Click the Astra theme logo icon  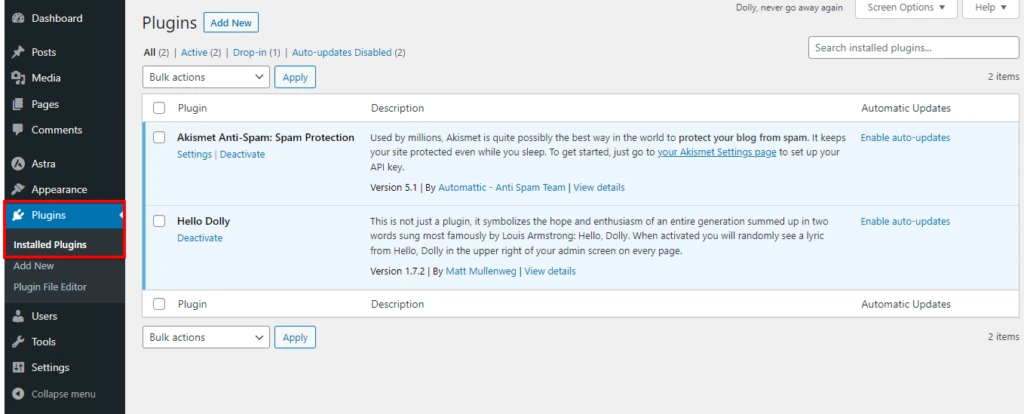pos(18,164)
